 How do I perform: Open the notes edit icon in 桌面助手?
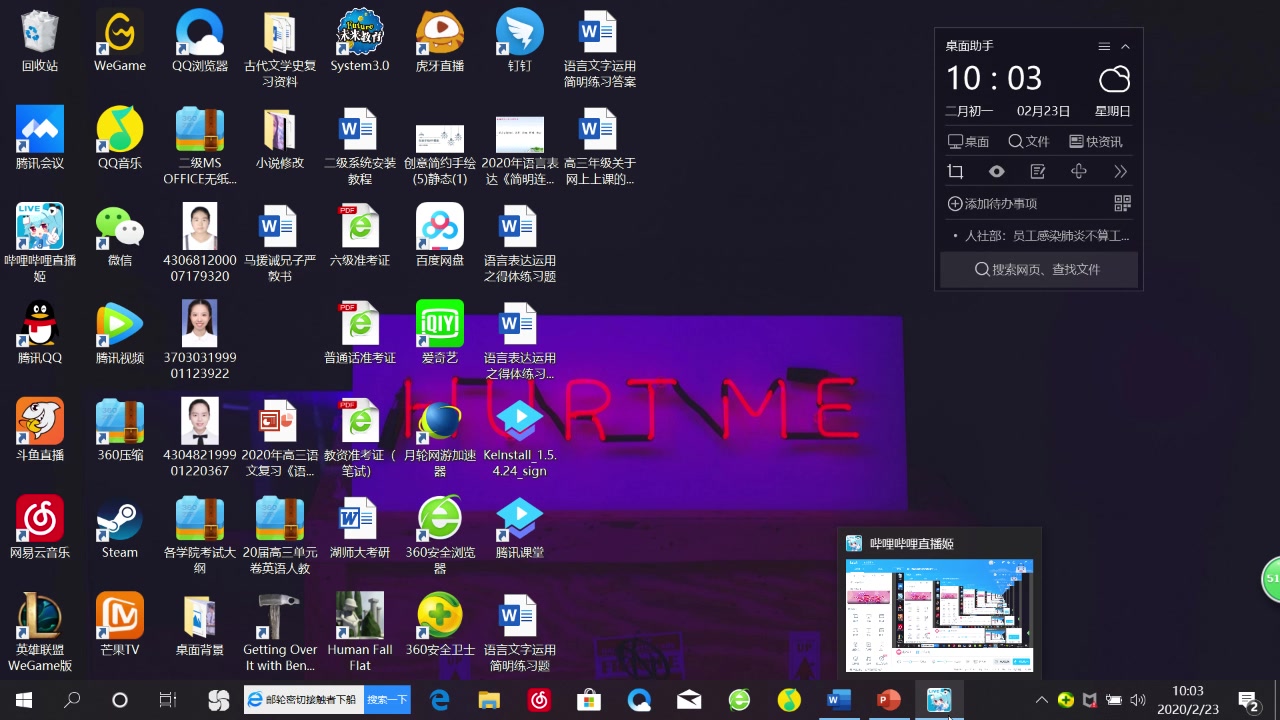click(x=1038, y=172)
